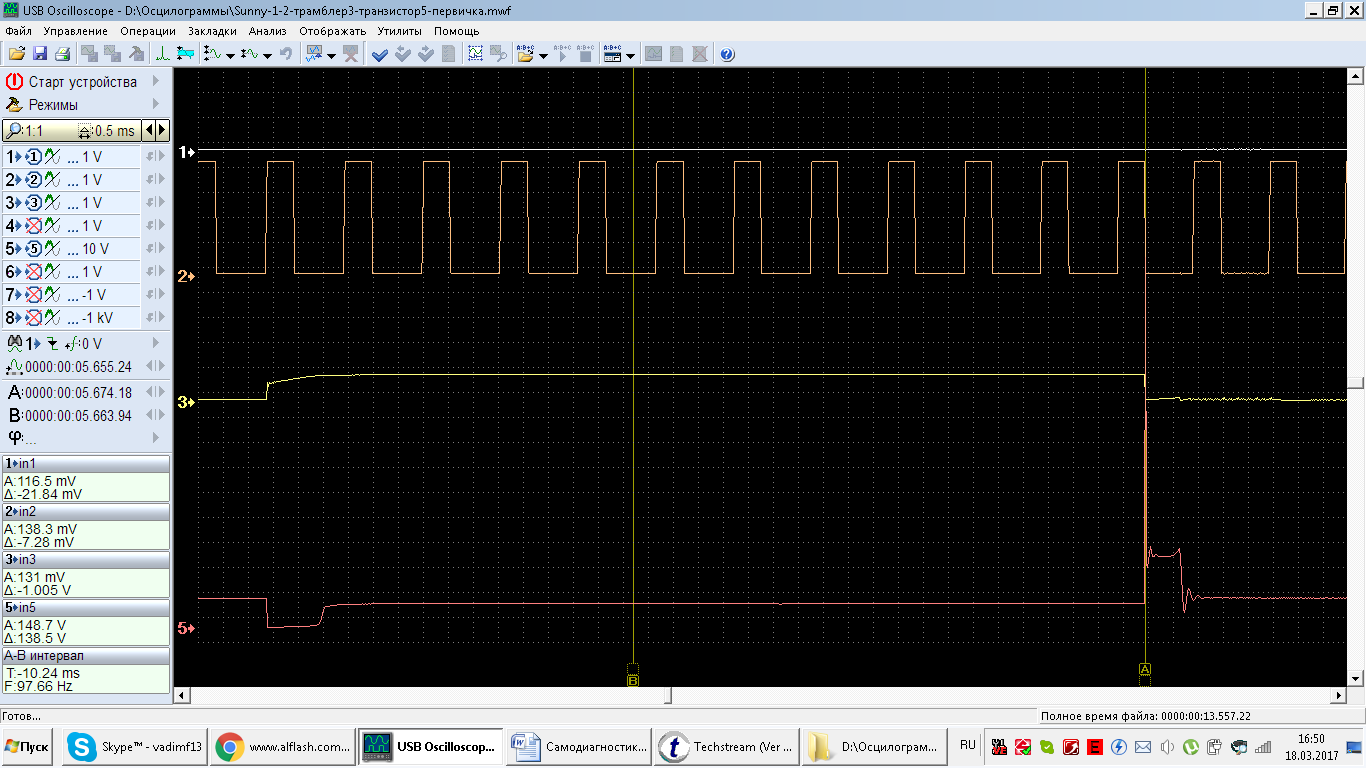Viewport: 1366px width, 768px height.
Task: Click the Пуск start button
Action: click(28, 746)
